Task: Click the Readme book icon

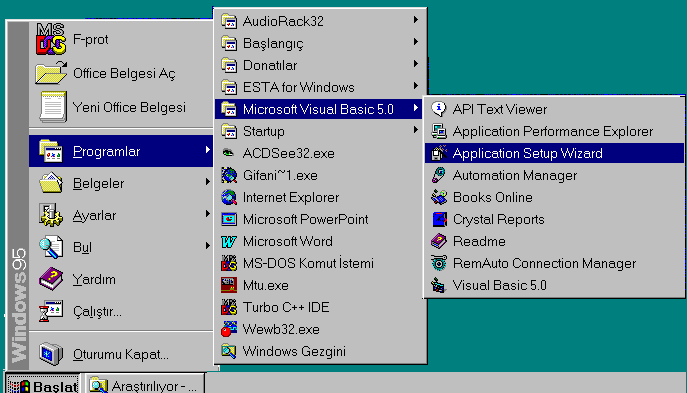Action: pos(439,241)
